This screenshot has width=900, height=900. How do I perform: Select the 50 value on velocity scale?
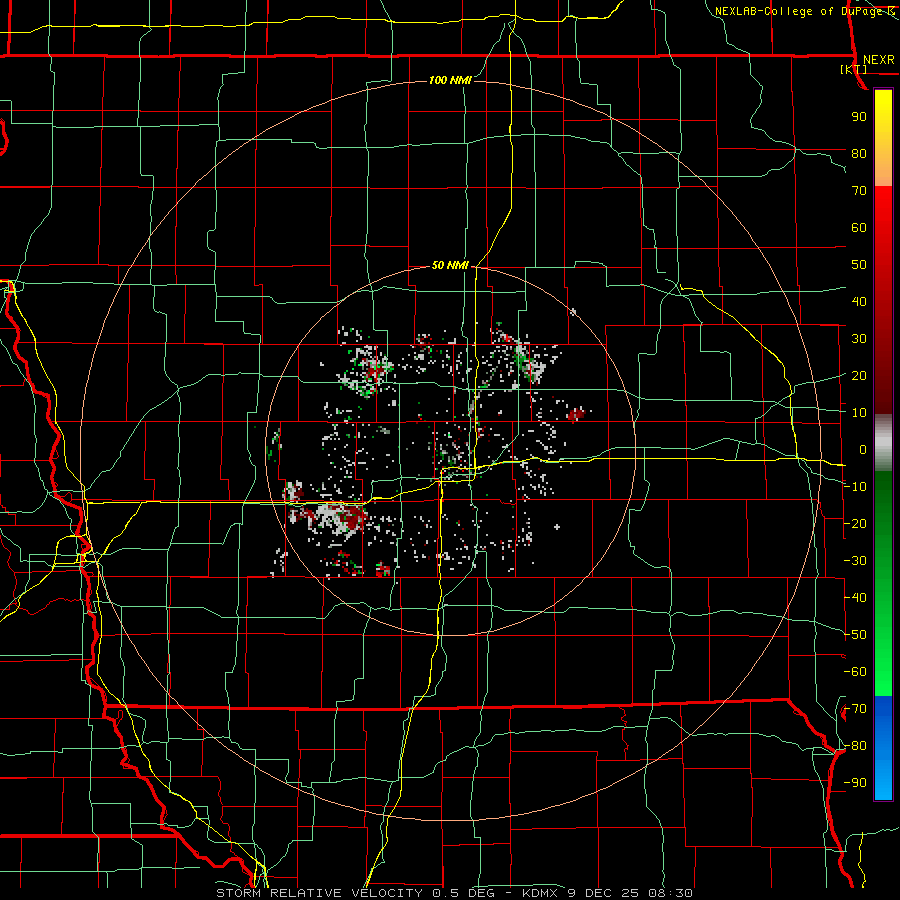[859, 265]
